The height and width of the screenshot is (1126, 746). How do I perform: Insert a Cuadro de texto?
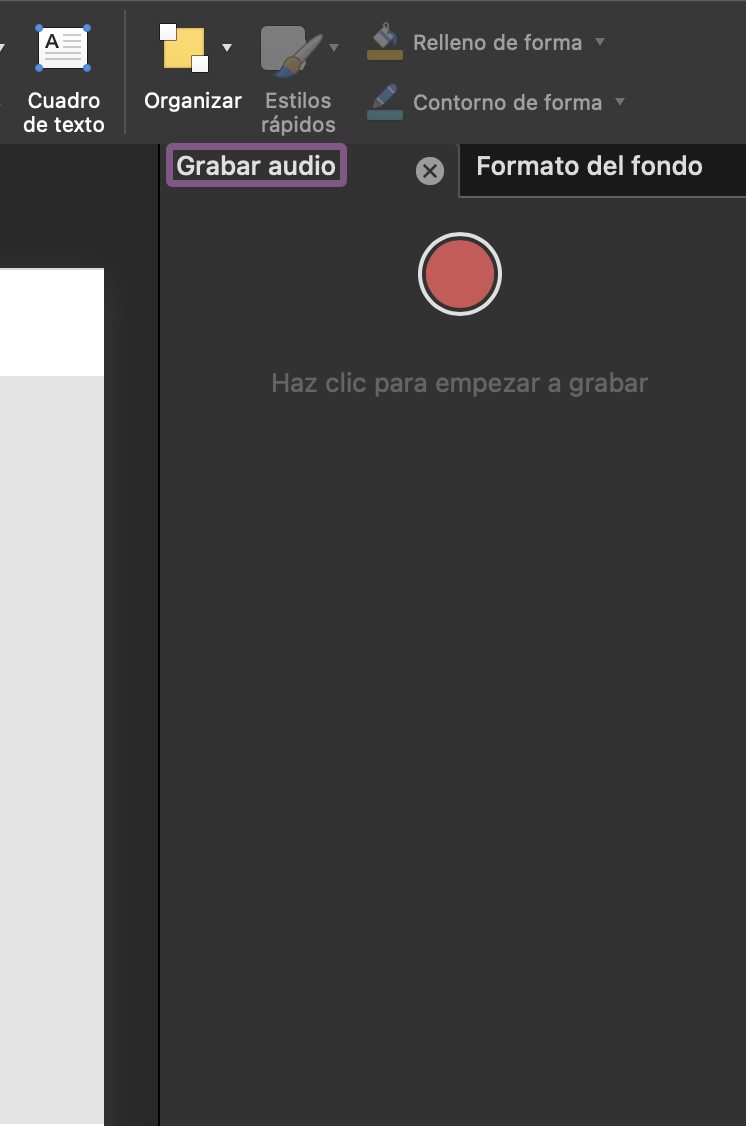63,78
